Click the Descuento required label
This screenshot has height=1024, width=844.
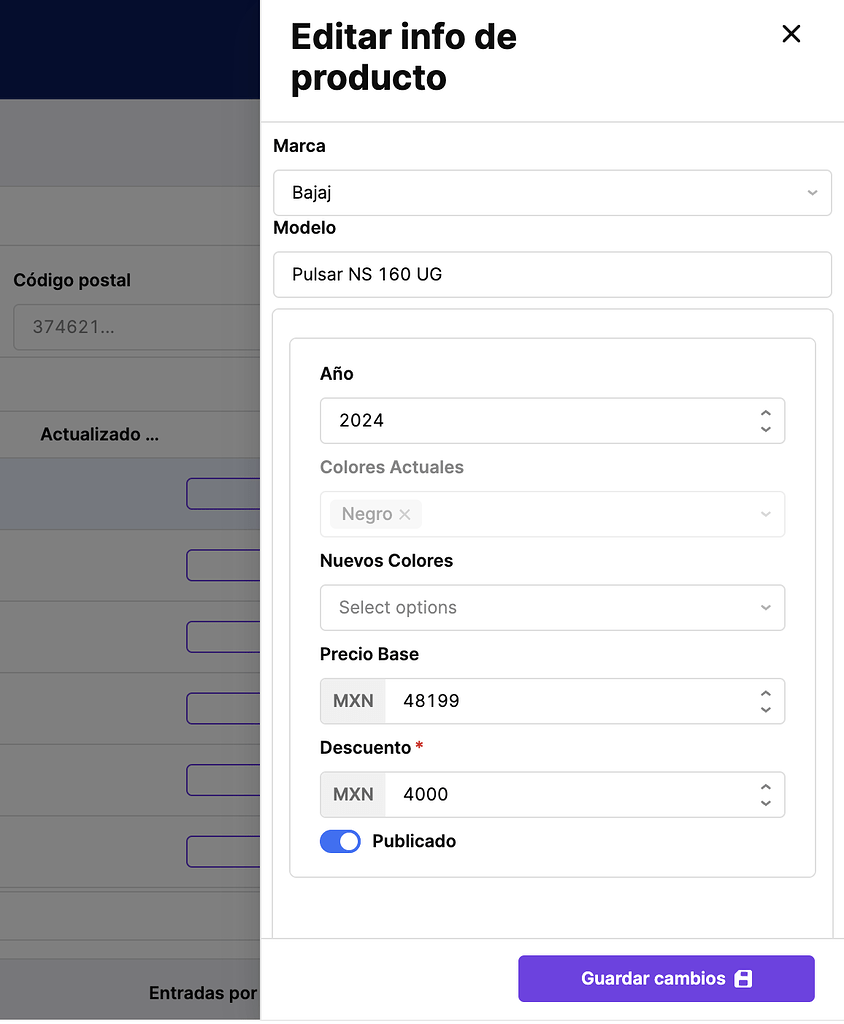click(x=372, y=747)
